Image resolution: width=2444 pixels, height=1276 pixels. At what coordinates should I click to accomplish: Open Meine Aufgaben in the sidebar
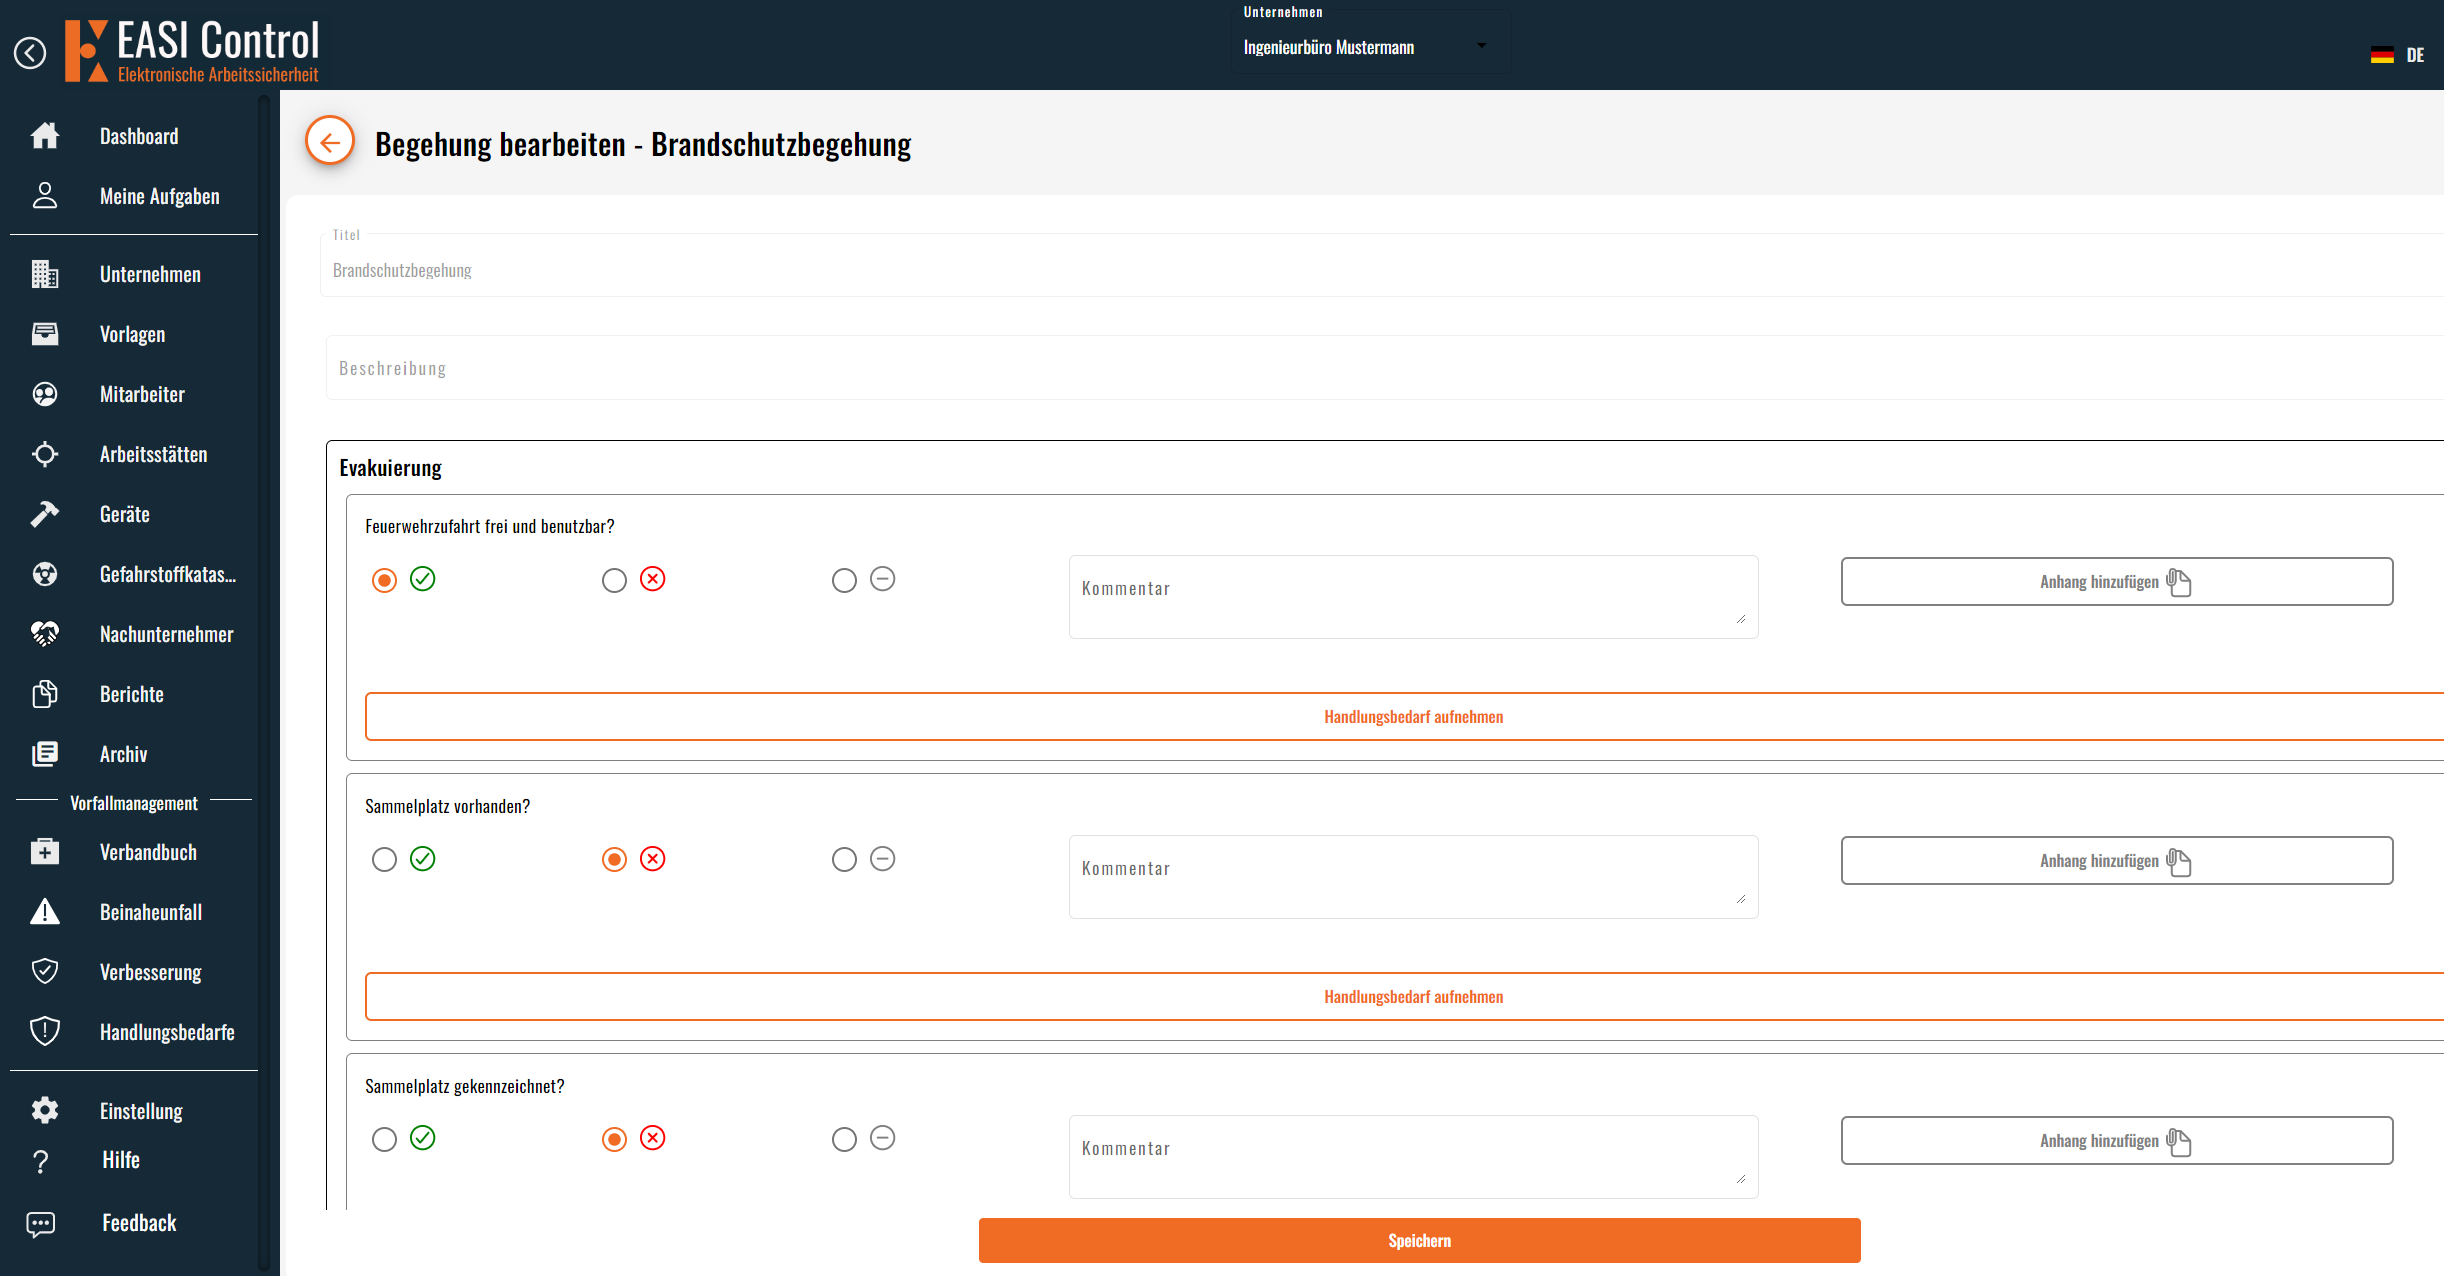(159, 196)
